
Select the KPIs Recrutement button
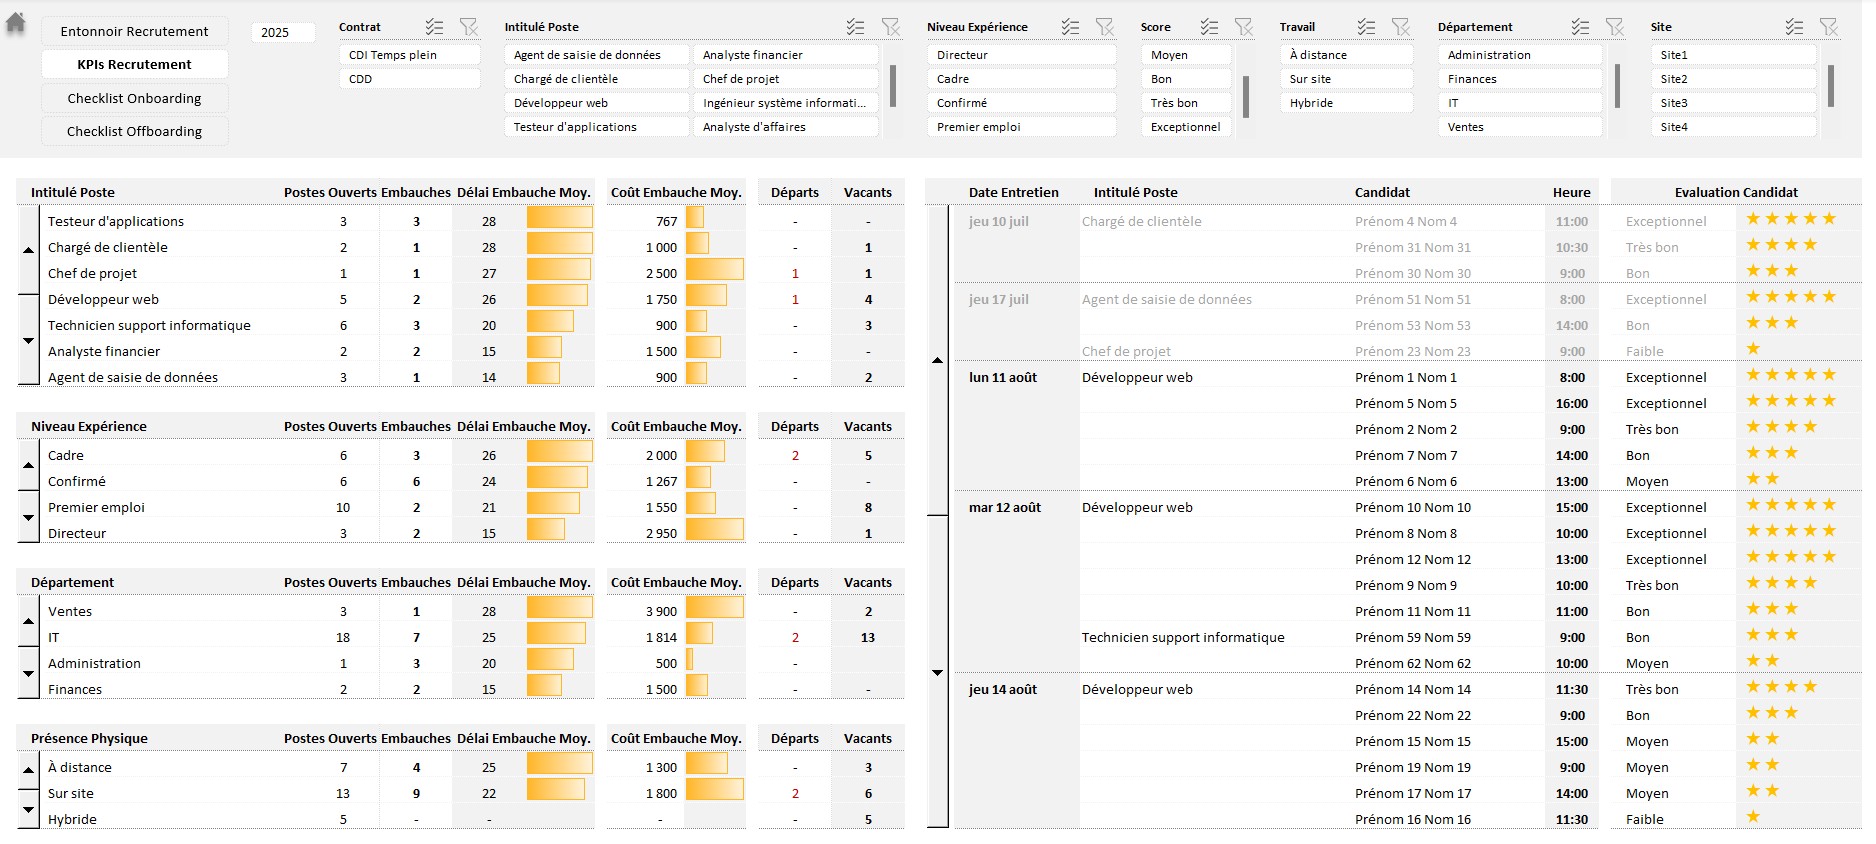[134, 64]
